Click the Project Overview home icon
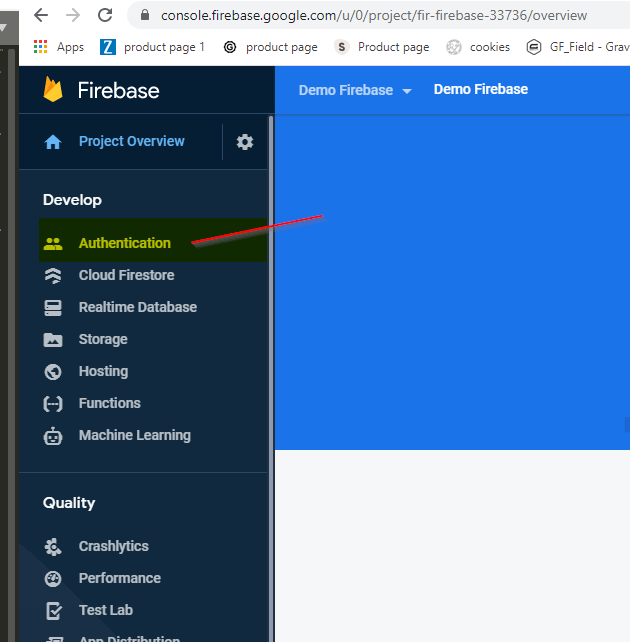The image size is (630, 642). tap(53, 142)
